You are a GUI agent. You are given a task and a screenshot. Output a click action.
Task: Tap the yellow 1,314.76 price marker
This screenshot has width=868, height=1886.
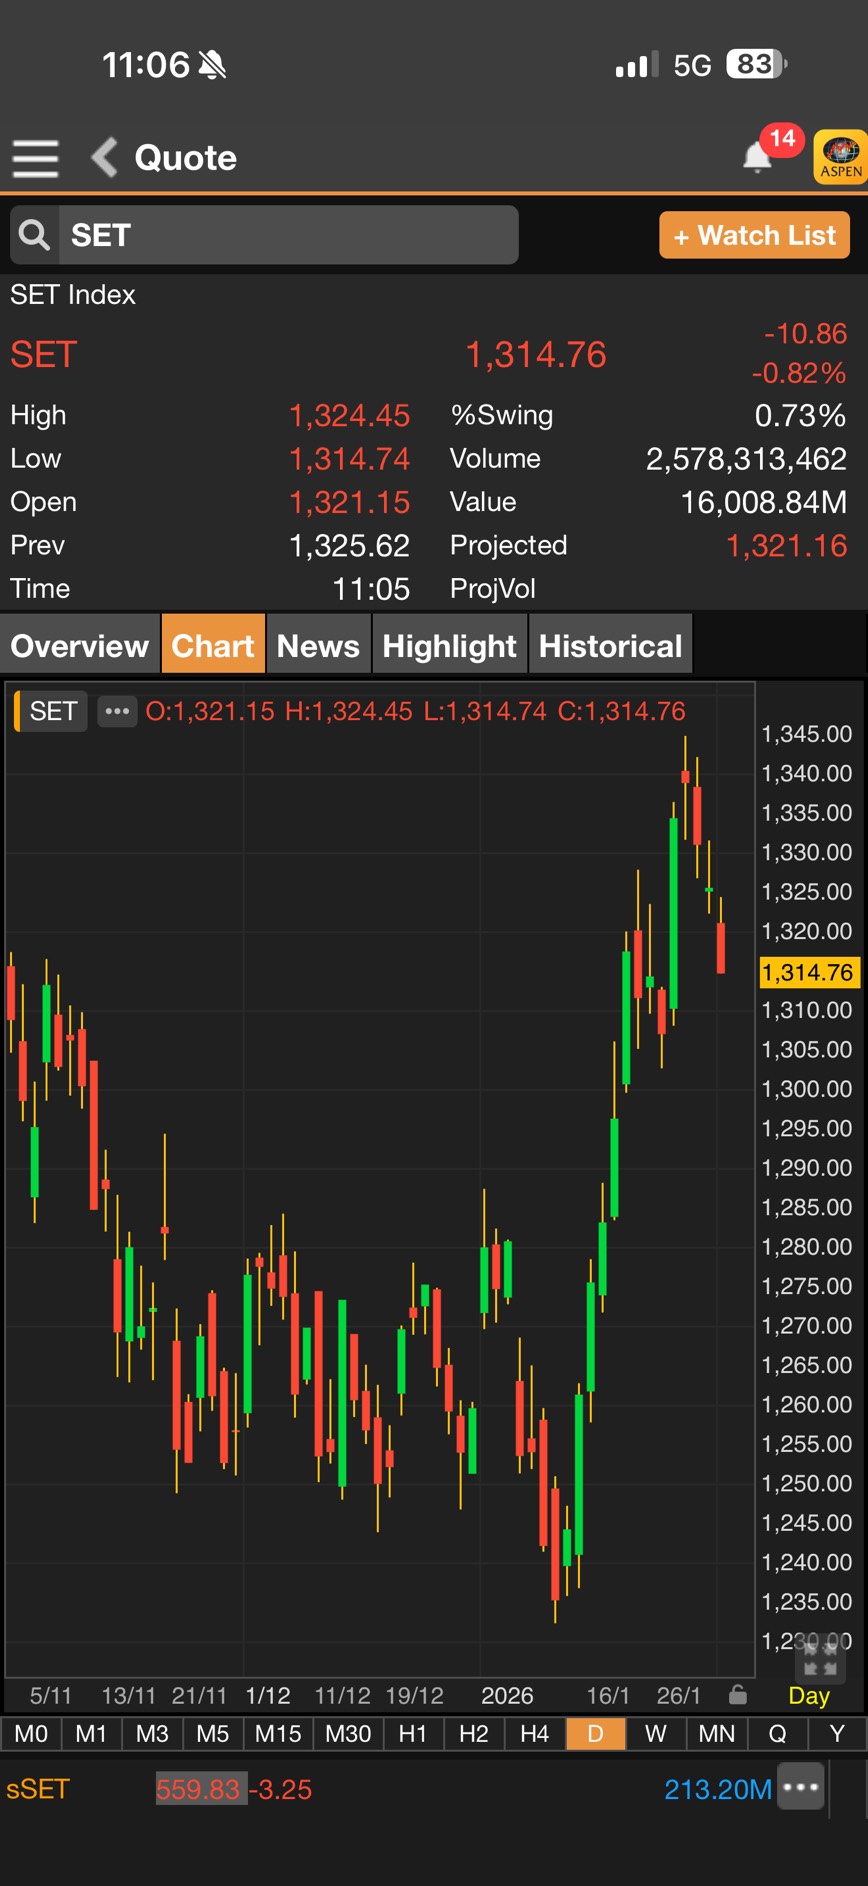[808, 972]
